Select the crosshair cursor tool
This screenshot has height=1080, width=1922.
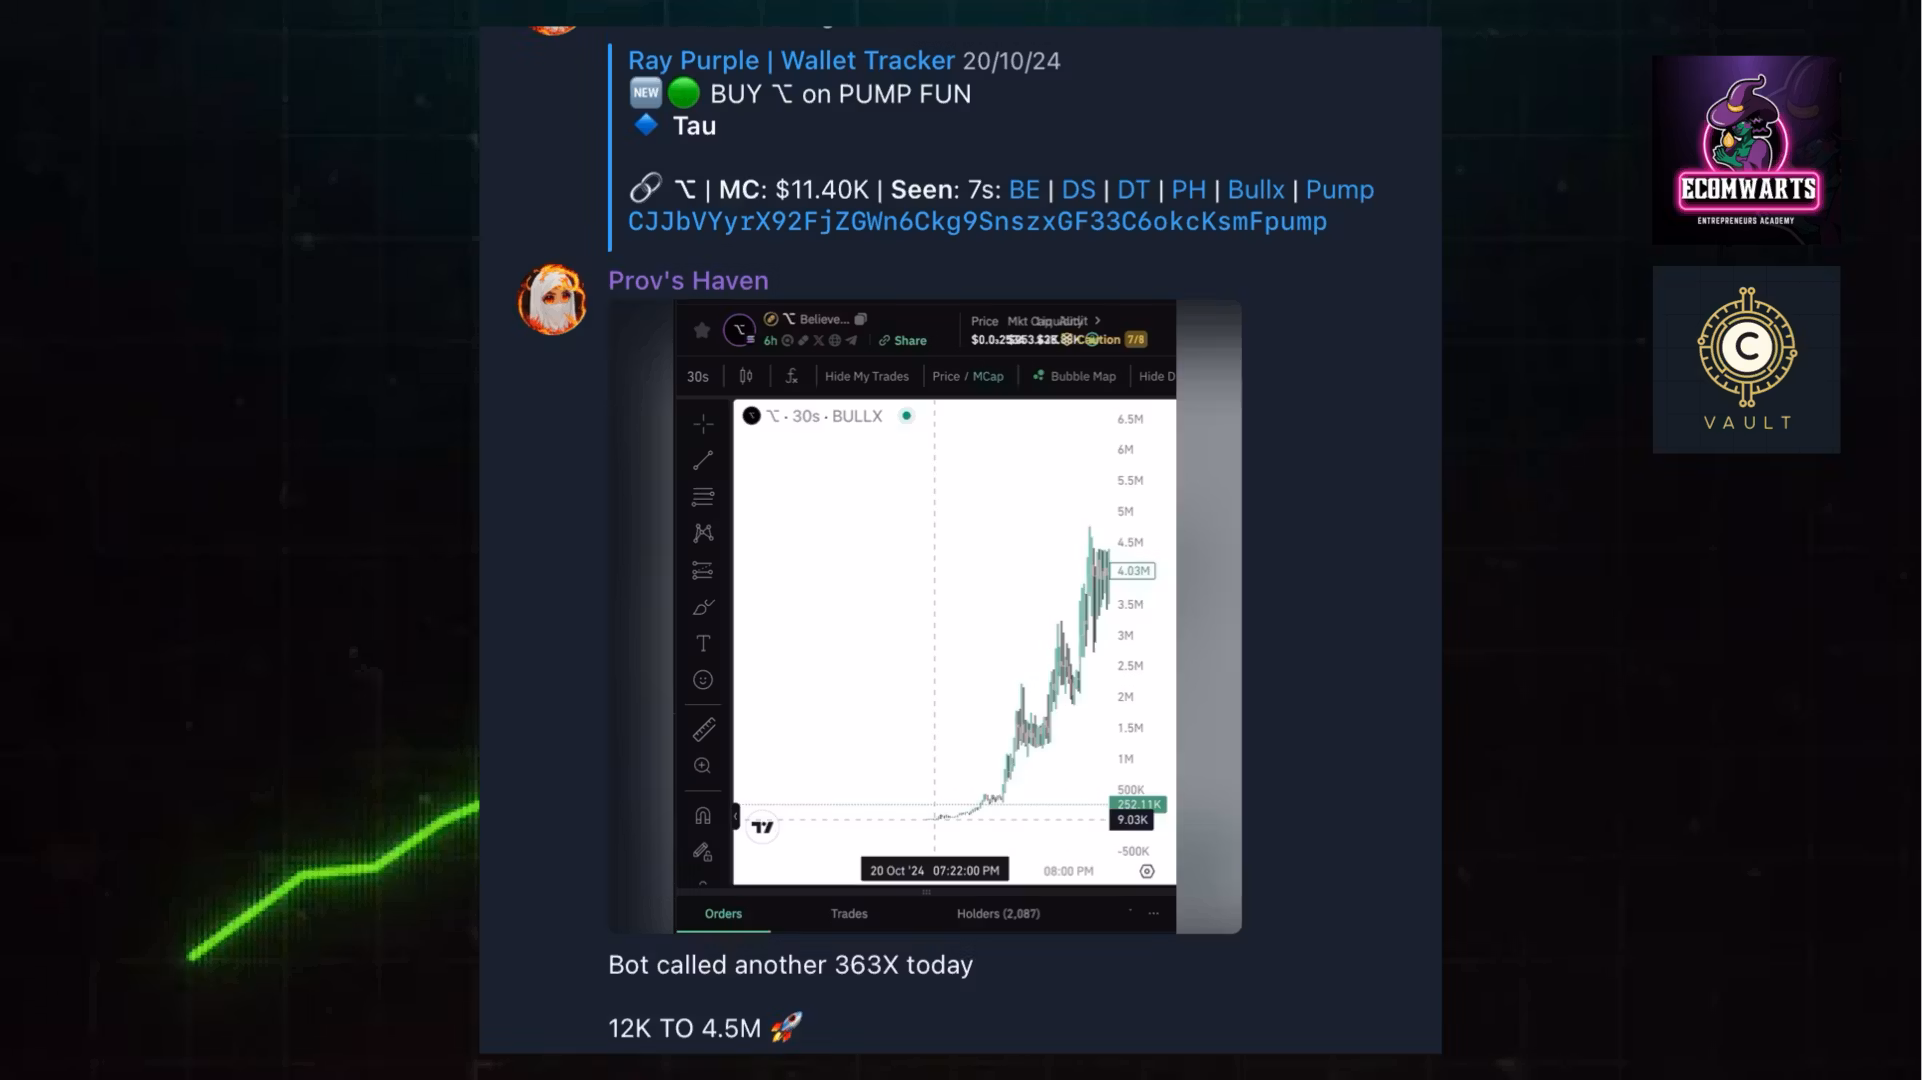703,424
